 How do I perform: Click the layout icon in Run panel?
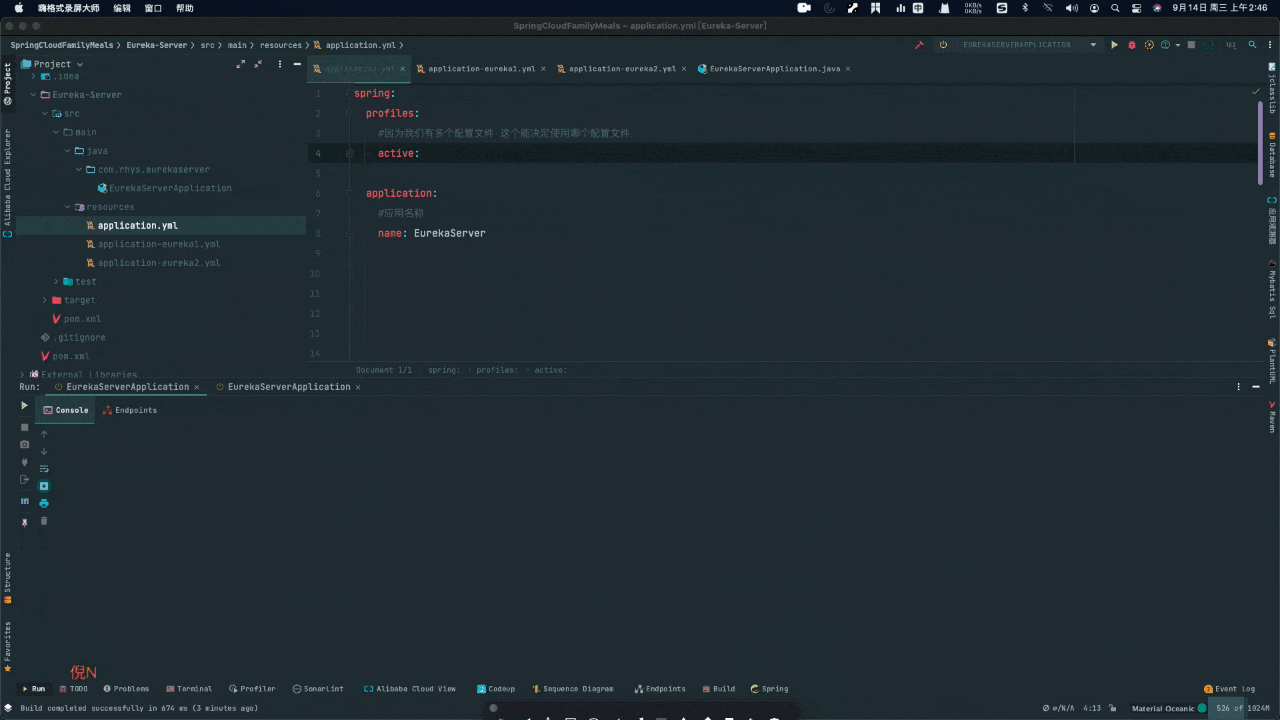coord(25,501)
